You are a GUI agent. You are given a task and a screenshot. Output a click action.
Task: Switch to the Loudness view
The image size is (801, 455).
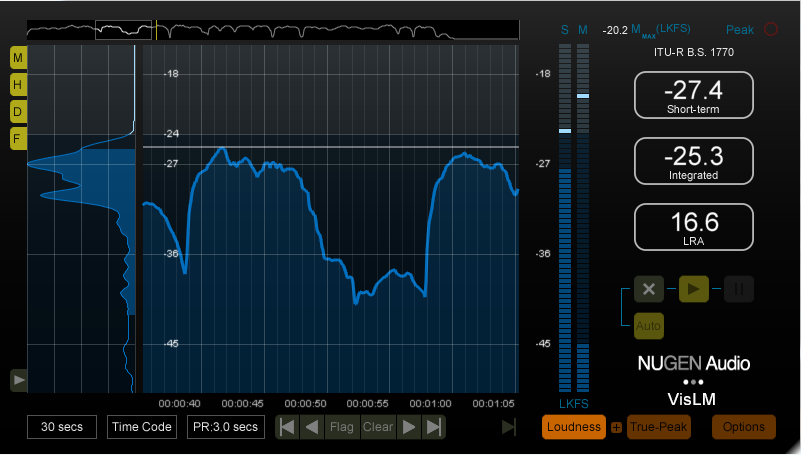tap(574, 427)
